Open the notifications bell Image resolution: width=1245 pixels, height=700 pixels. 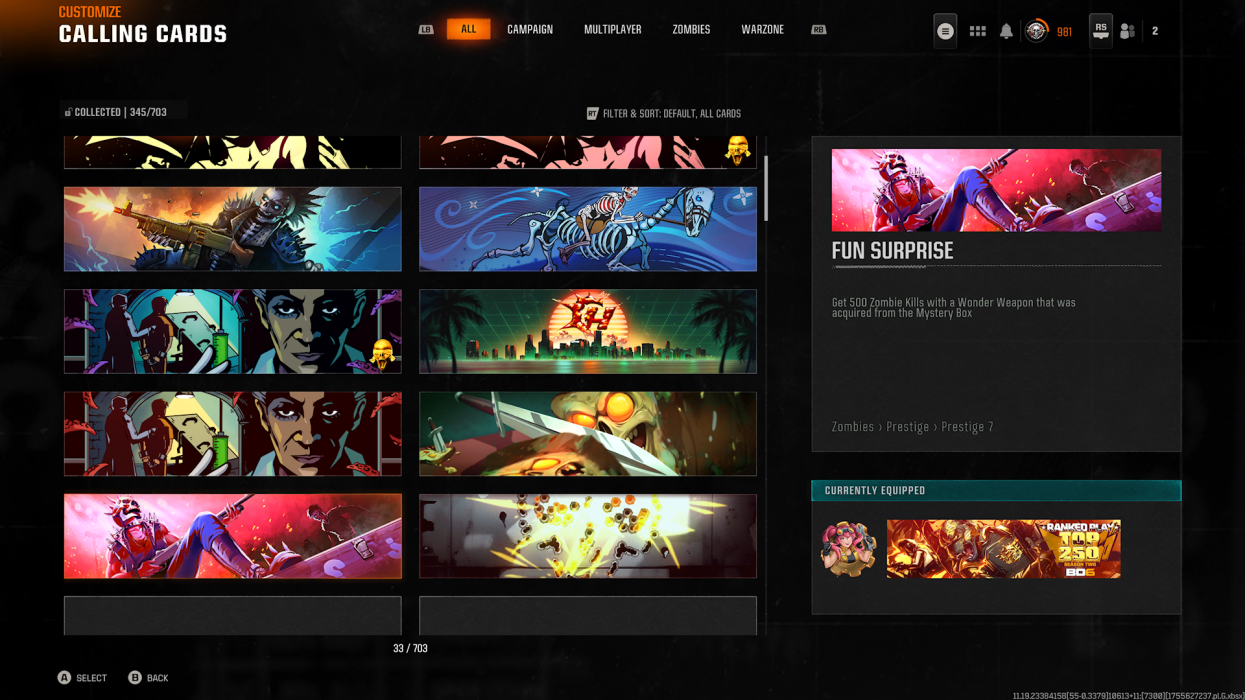coord(1006,31)
